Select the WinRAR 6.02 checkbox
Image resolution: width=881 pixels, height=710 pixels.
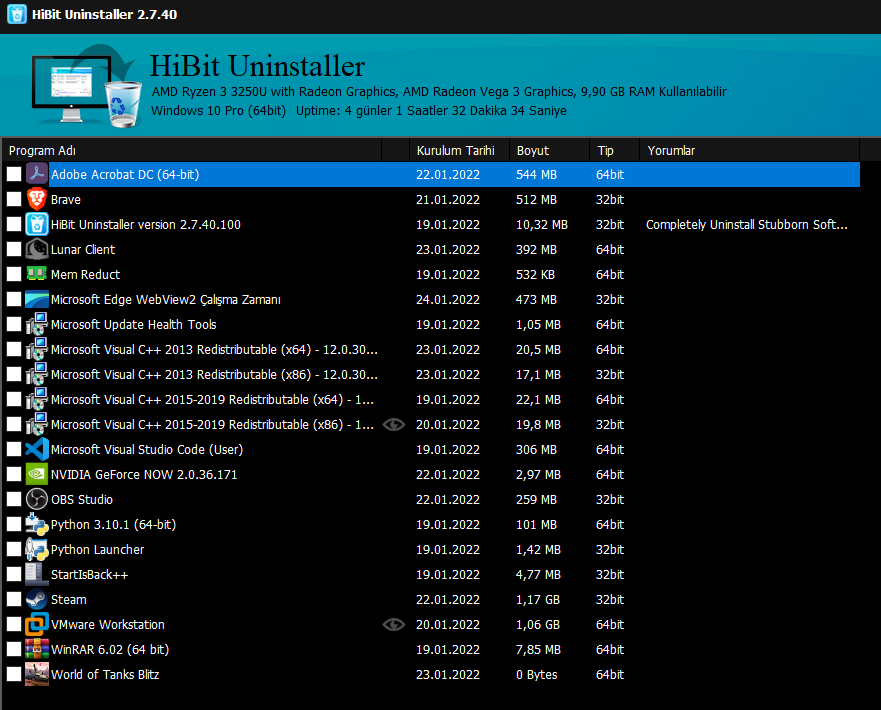point(14,649)
